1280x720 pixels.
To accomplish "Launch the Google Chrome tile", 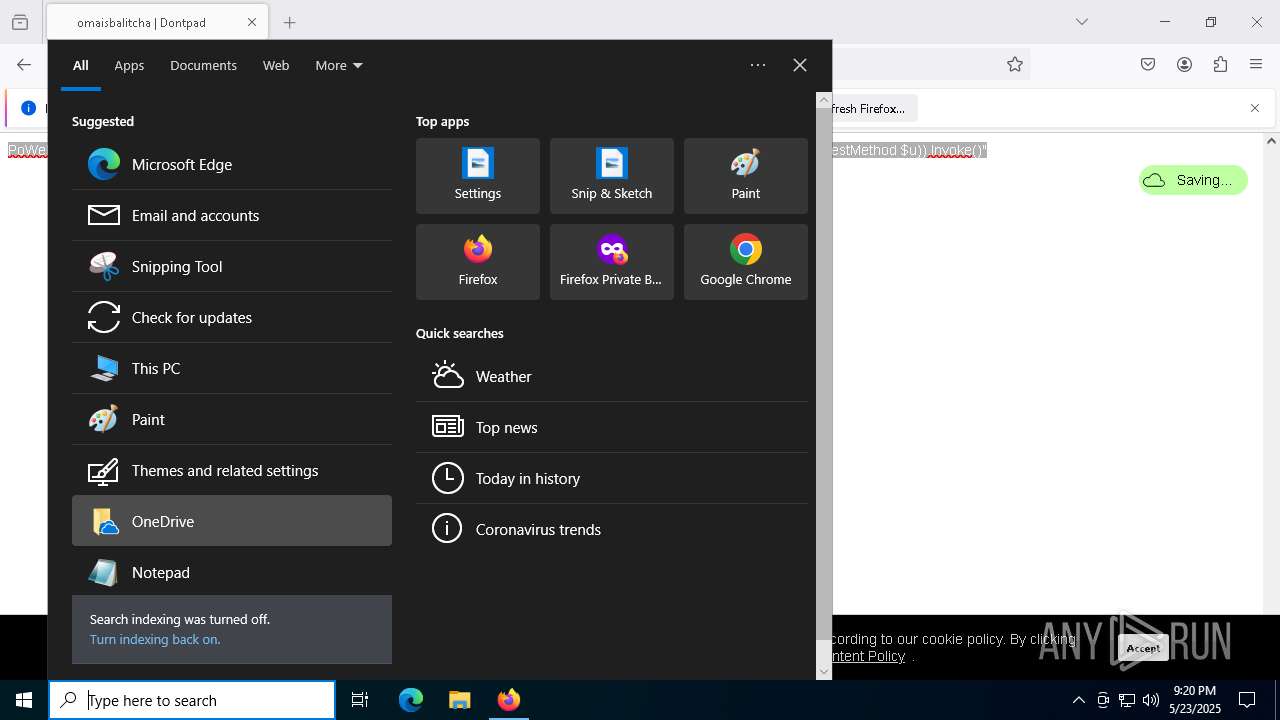I will [746, 262].
